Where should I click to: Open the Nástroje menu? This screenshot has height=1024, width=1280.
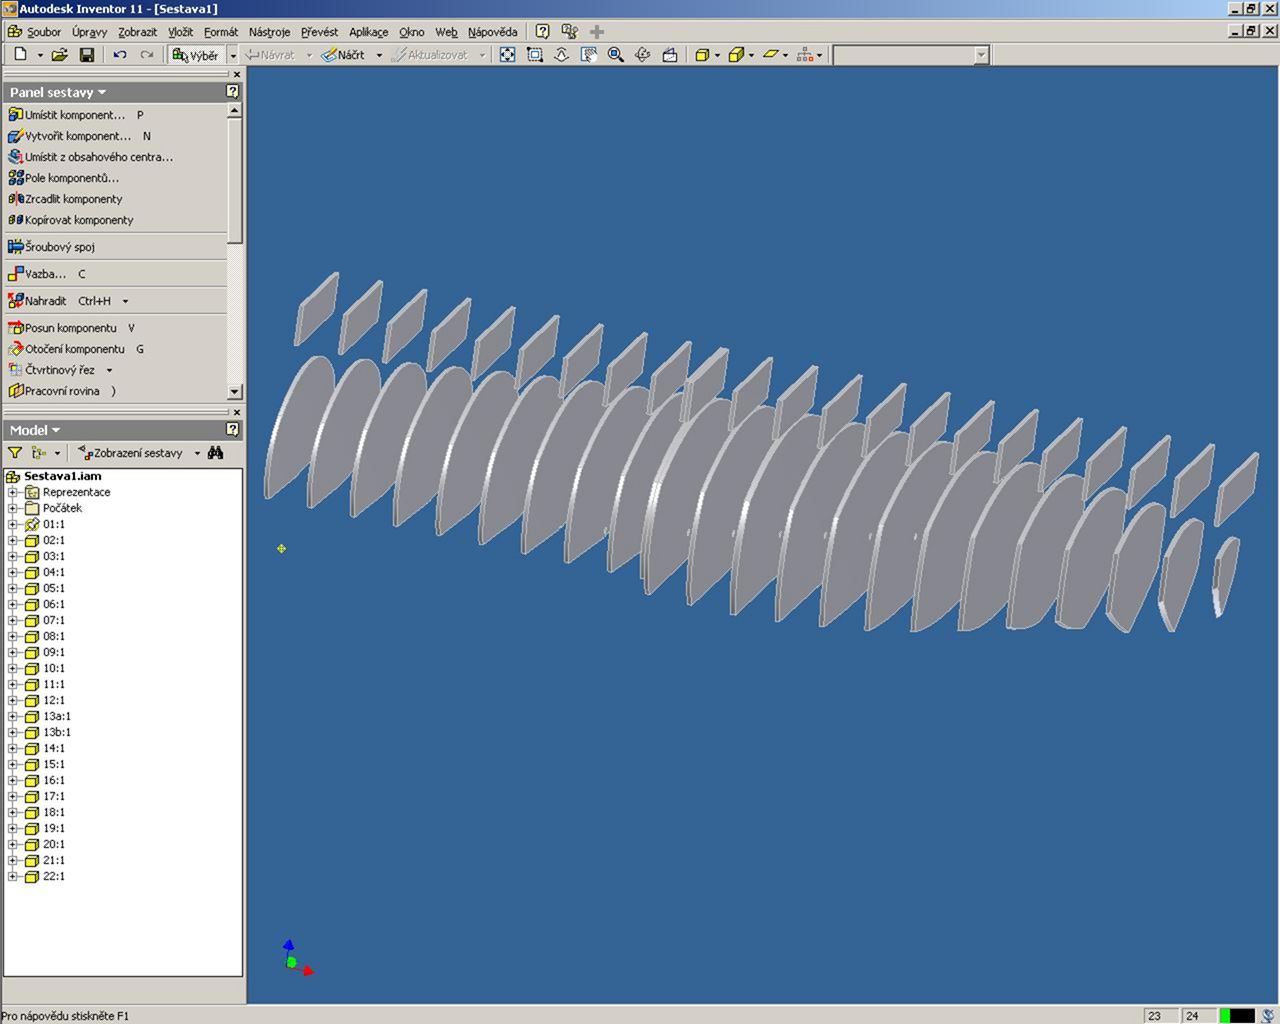[x=269, y=32]
